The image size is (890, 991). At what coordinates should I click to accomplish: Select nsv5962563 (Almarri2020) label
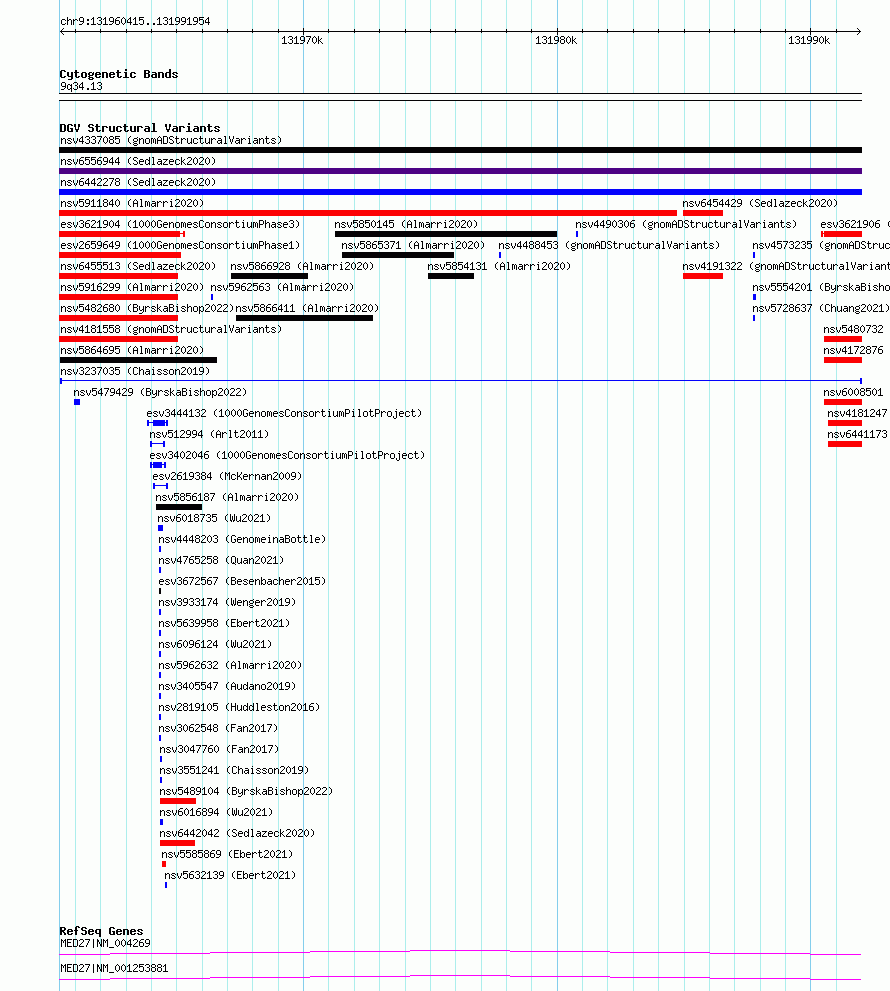pyautogui.click(x=282, y=288)
